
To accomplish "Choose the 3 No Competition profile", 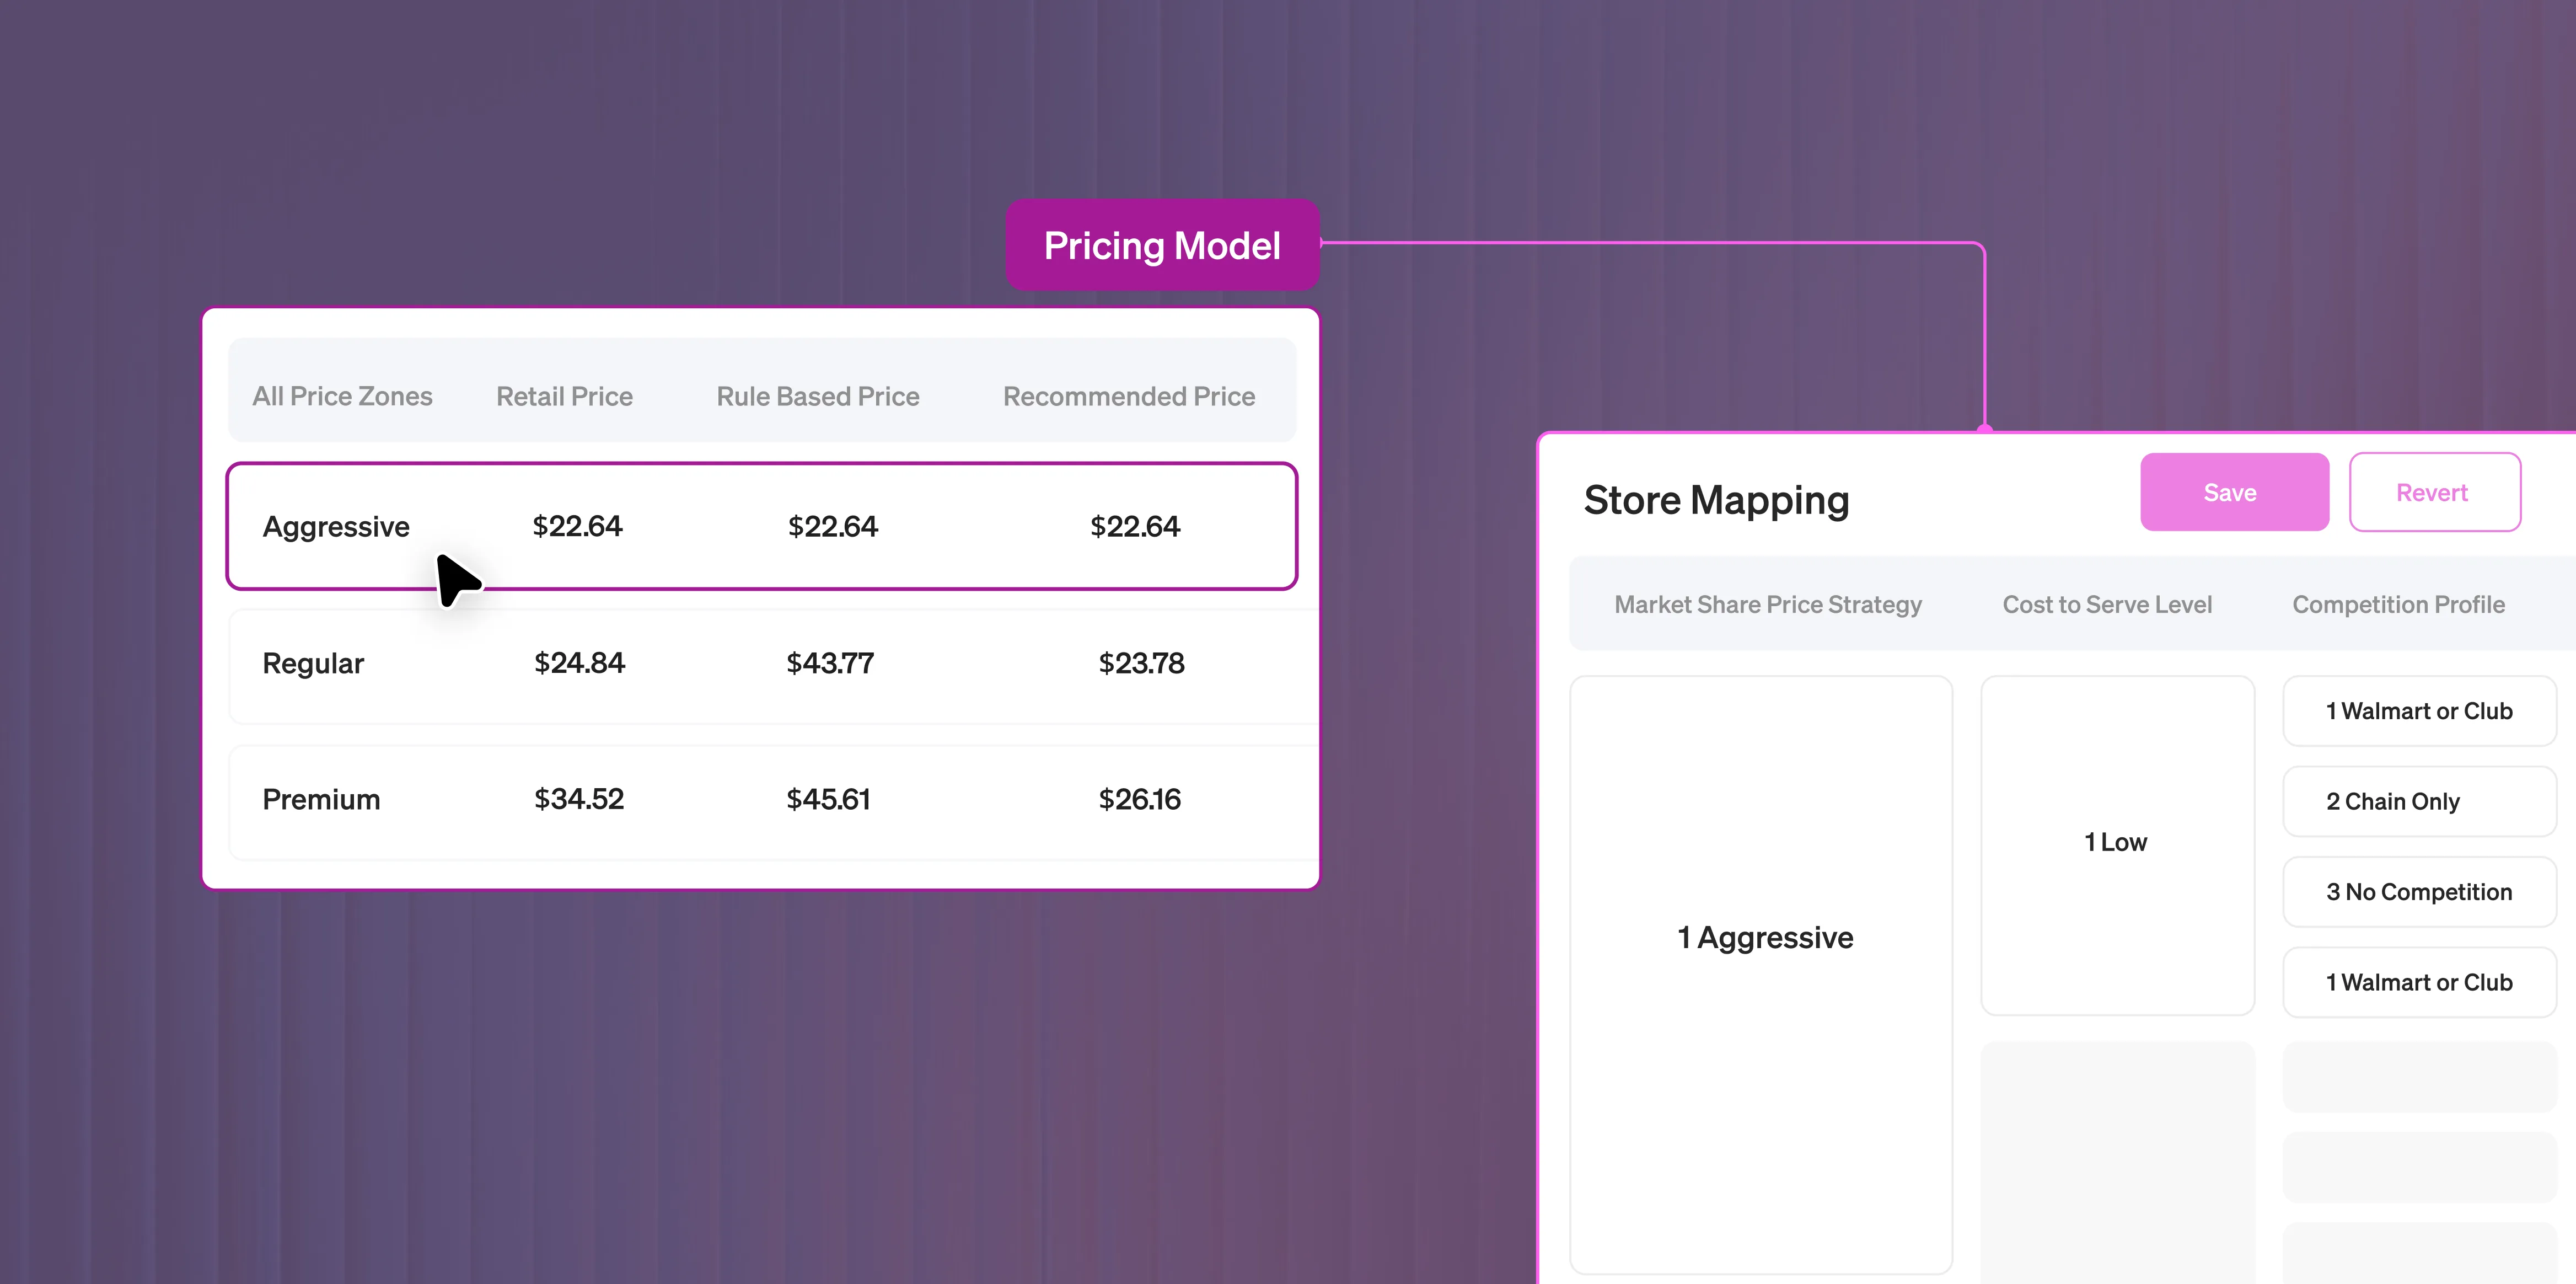I will point(2418,892).
